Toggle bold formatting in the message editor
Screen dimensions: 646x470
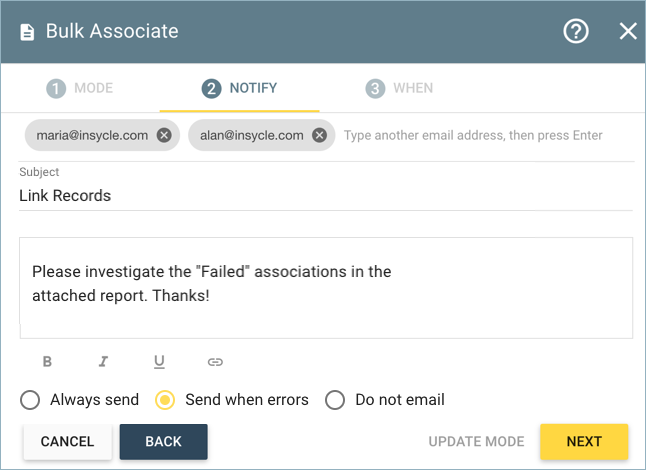[47, 362]
